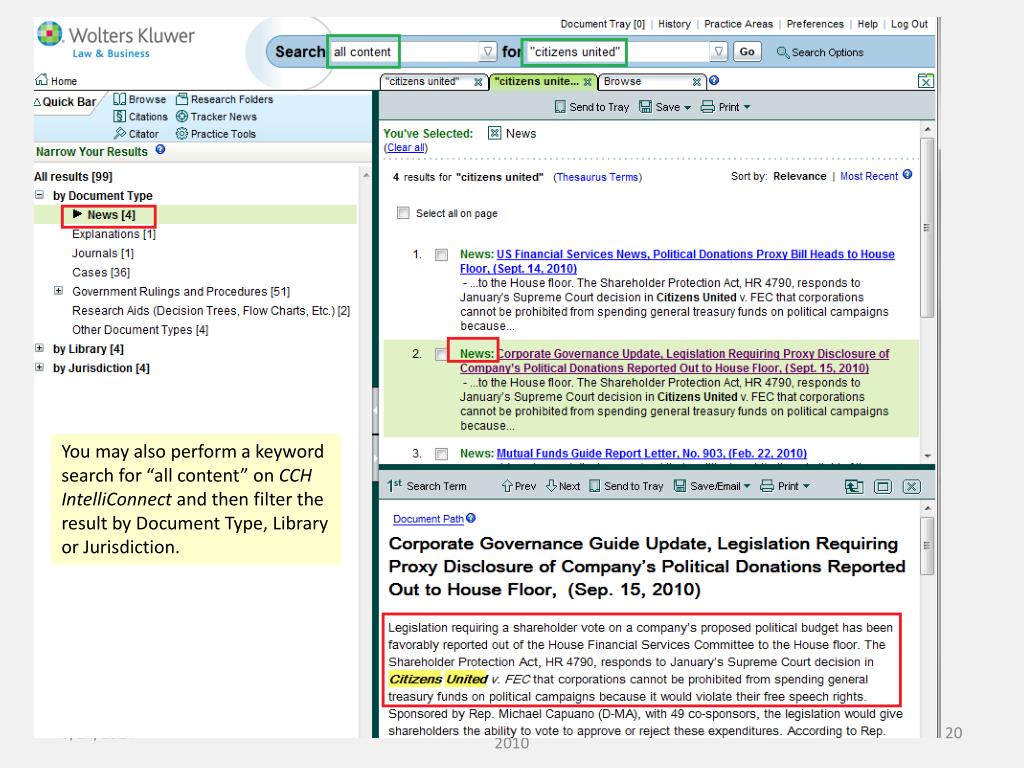This screenshot has height=768, width=1024.
Task: Filter results by Explanations [1]
Action: (x=114, y=234)
